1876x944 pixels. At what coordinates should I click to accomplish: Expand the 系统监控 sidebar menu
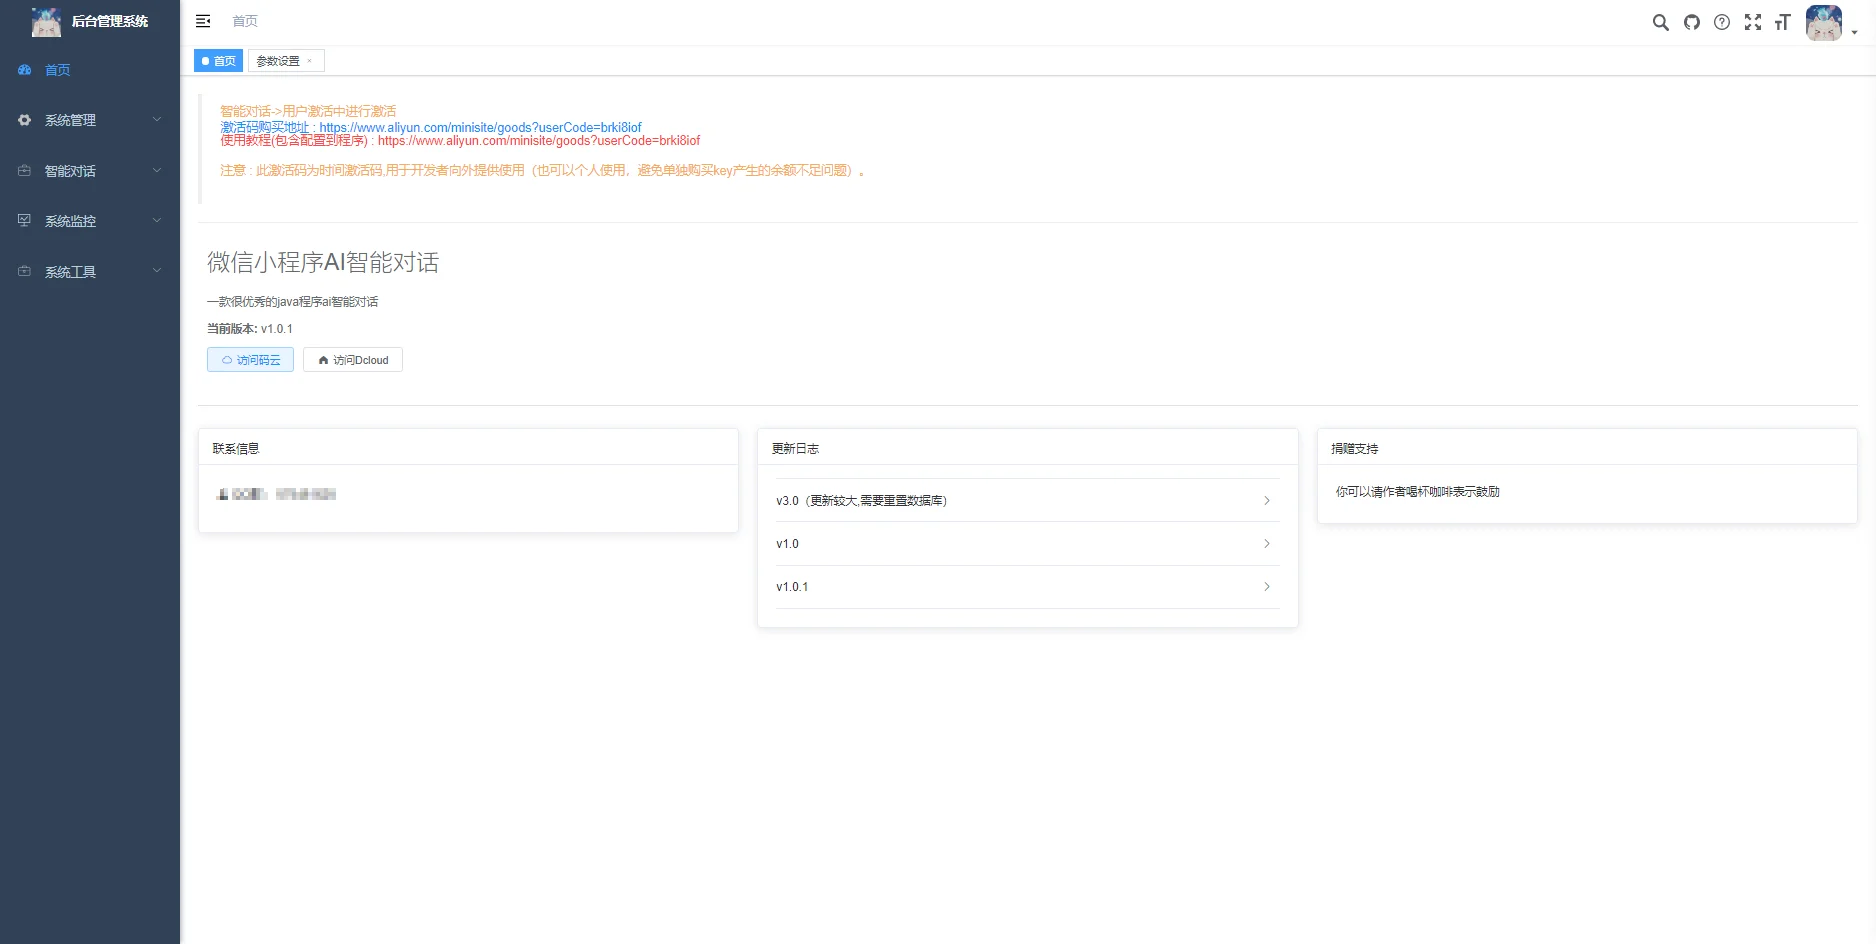click(90, 221)
